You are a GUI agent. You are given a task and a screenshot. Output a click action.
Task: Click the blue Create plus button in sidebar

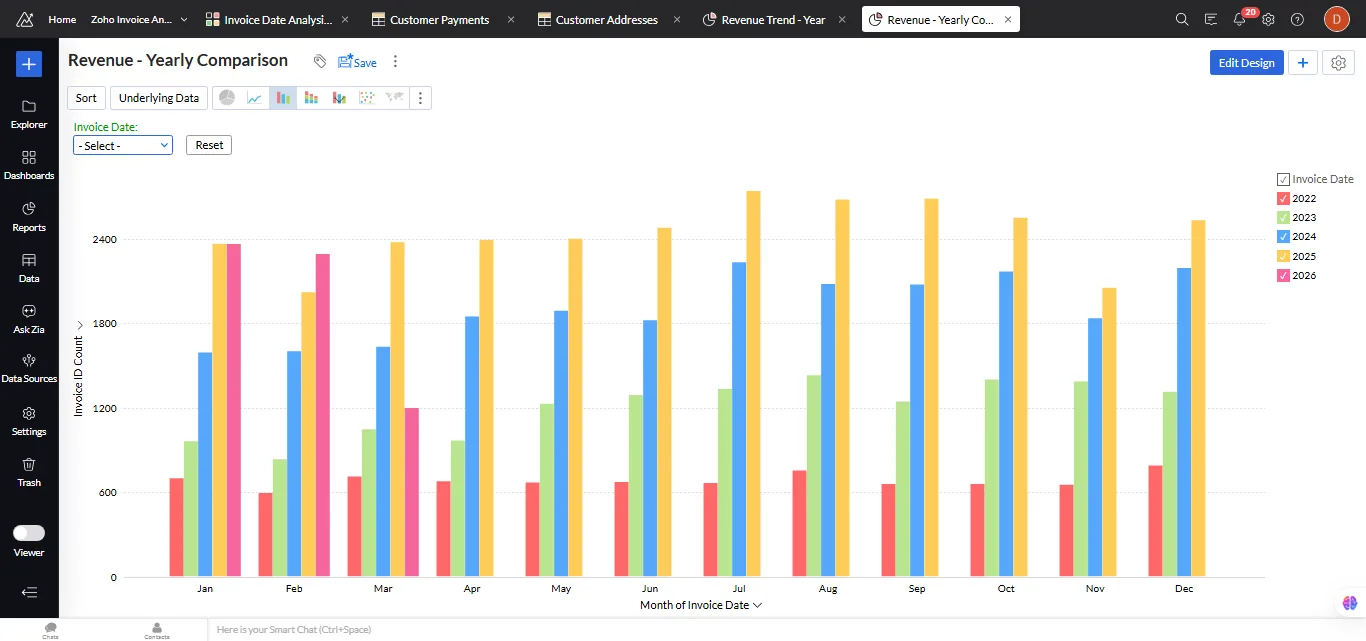pos(29,64)
